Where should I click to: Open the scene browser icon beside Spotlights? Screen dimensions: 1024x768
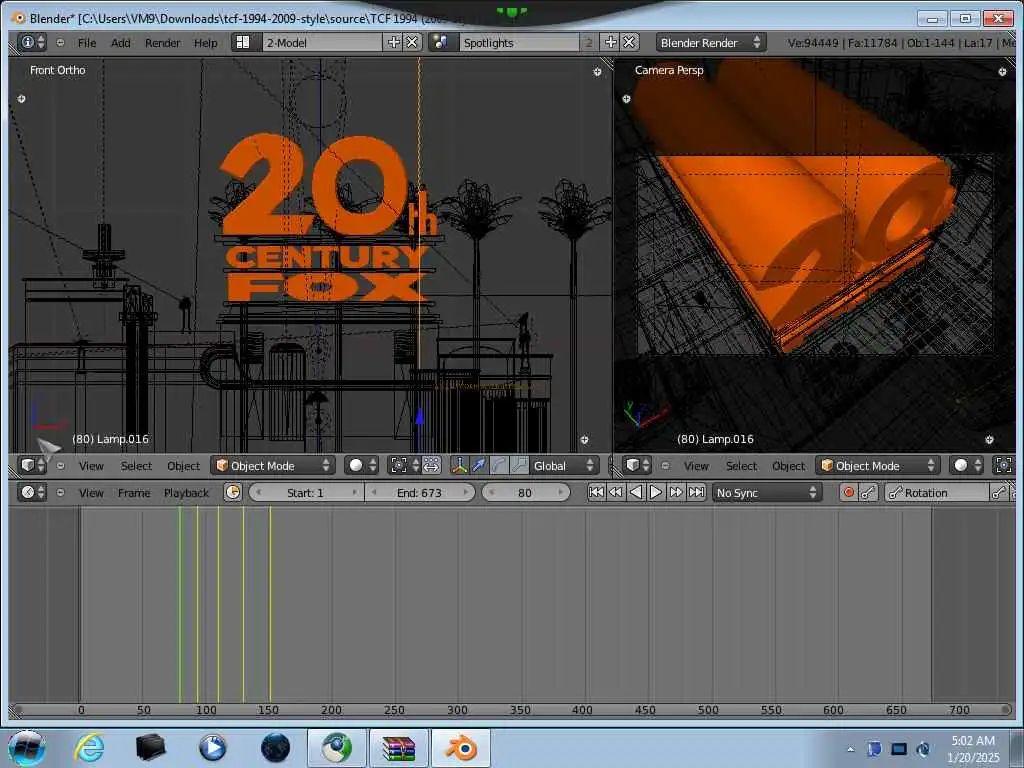(x=441, y=42)
